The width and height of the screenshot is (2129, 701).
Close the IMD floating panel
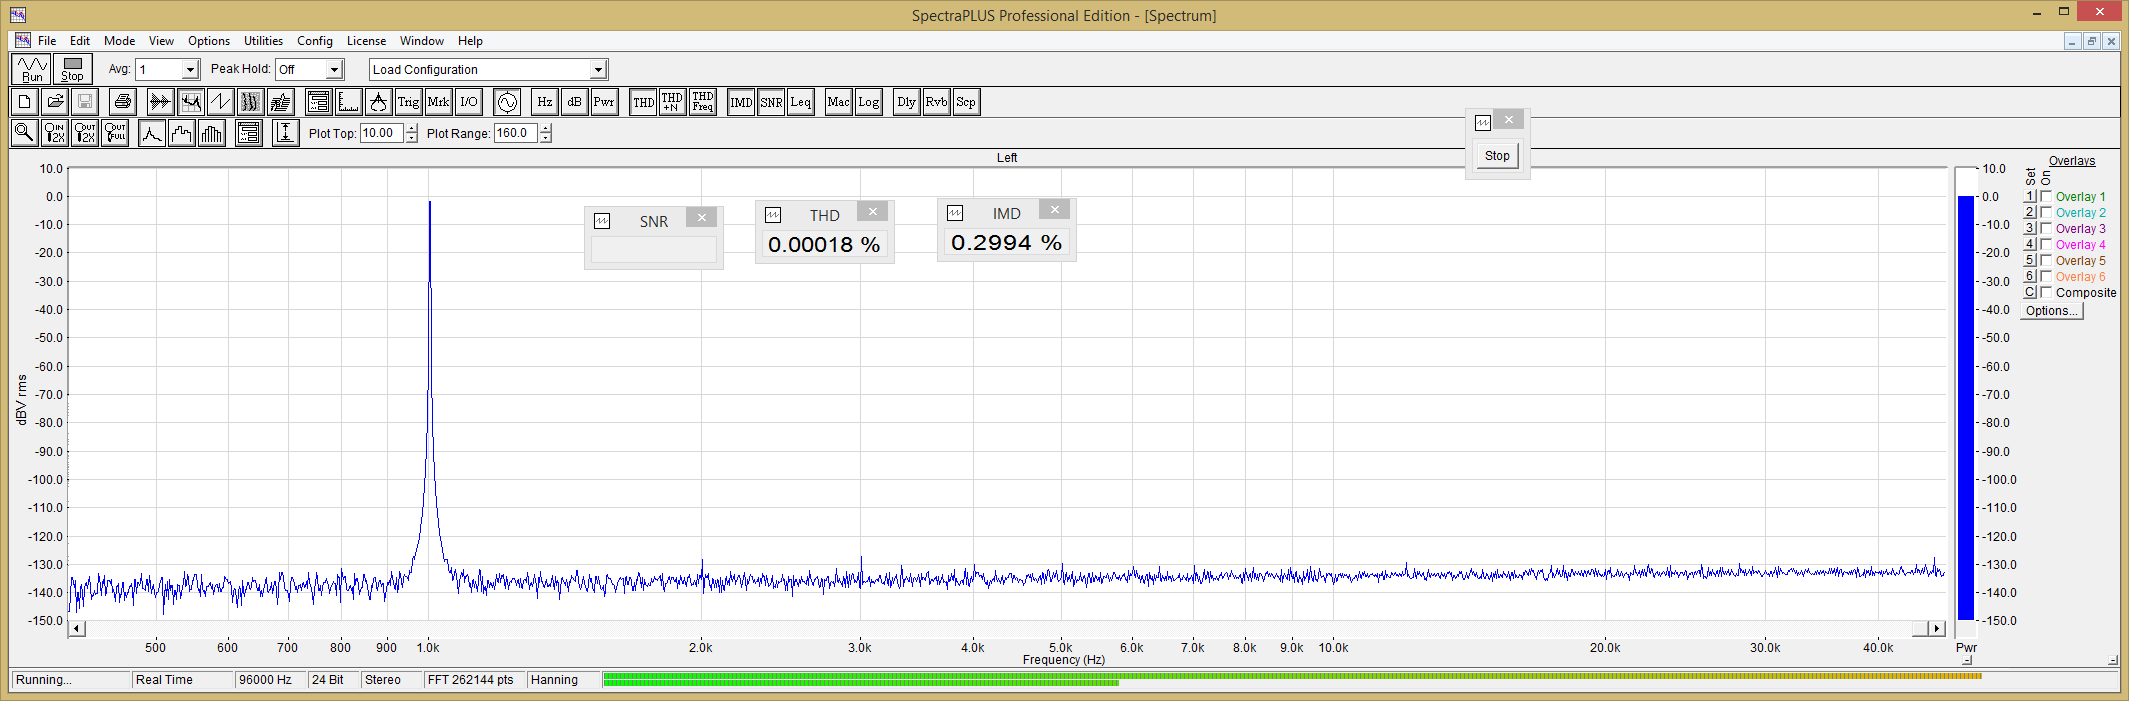coord(1055,210)
